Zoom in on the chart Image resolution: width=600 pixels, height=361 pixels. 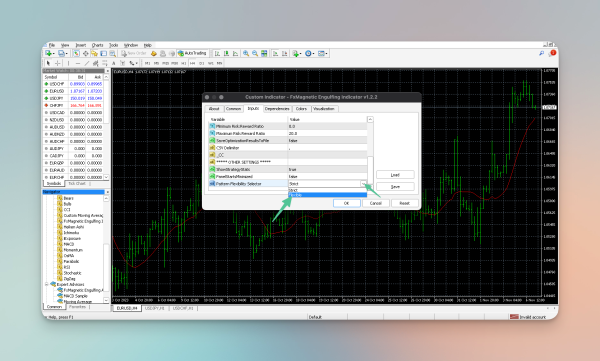pos(246,54)
